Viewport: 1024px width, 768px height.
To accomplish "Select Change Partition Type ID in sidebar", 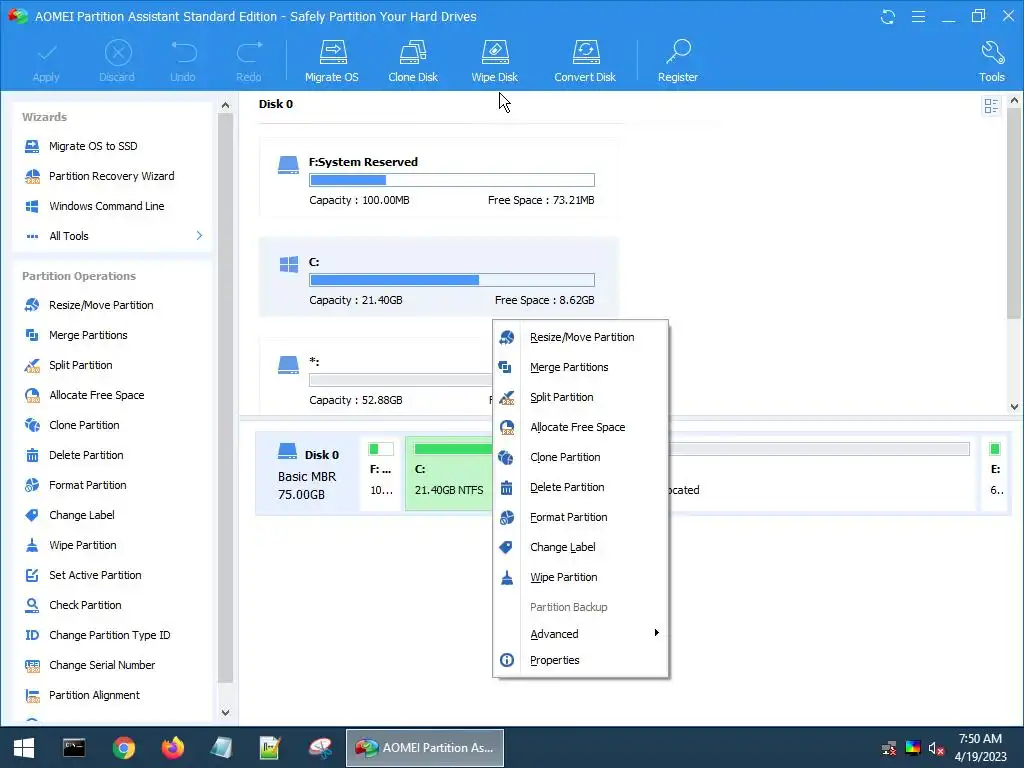I will click(97, 635).
